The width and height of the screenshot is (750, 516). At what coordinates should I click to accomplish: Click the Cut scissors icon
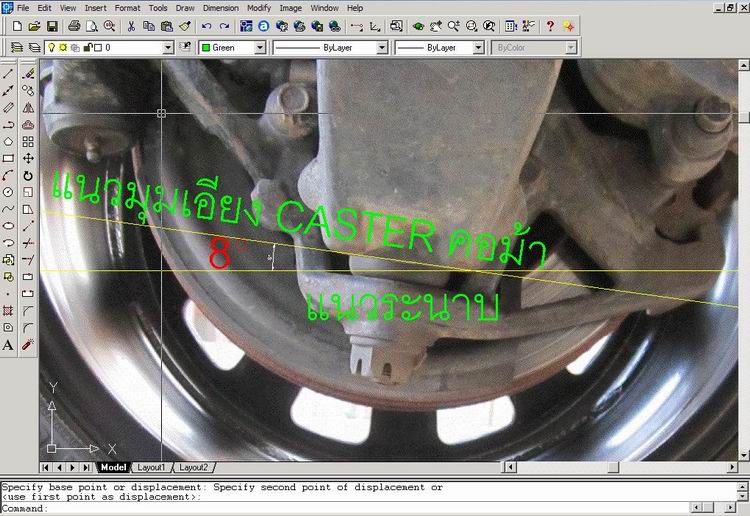[132, 26]
